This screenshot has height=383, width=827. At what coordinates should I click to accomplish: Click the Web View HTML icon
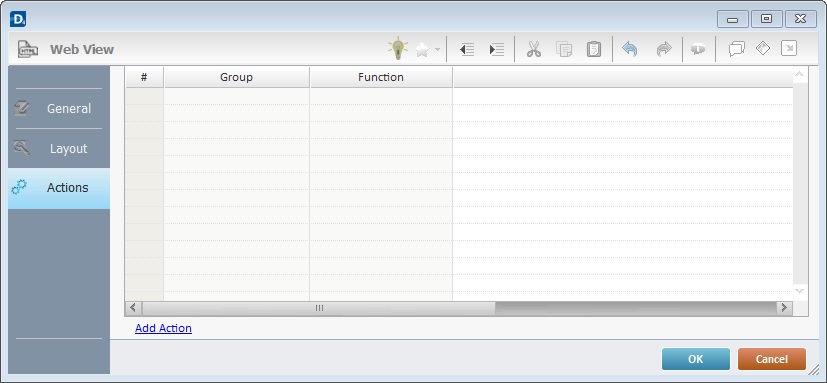(28, 49)
